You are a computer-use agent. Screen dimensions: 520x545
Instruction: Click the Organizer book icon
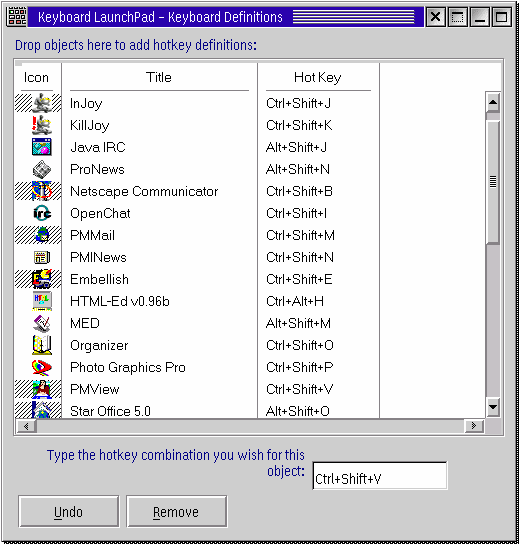pyautogui.click(x=42, y=345)
